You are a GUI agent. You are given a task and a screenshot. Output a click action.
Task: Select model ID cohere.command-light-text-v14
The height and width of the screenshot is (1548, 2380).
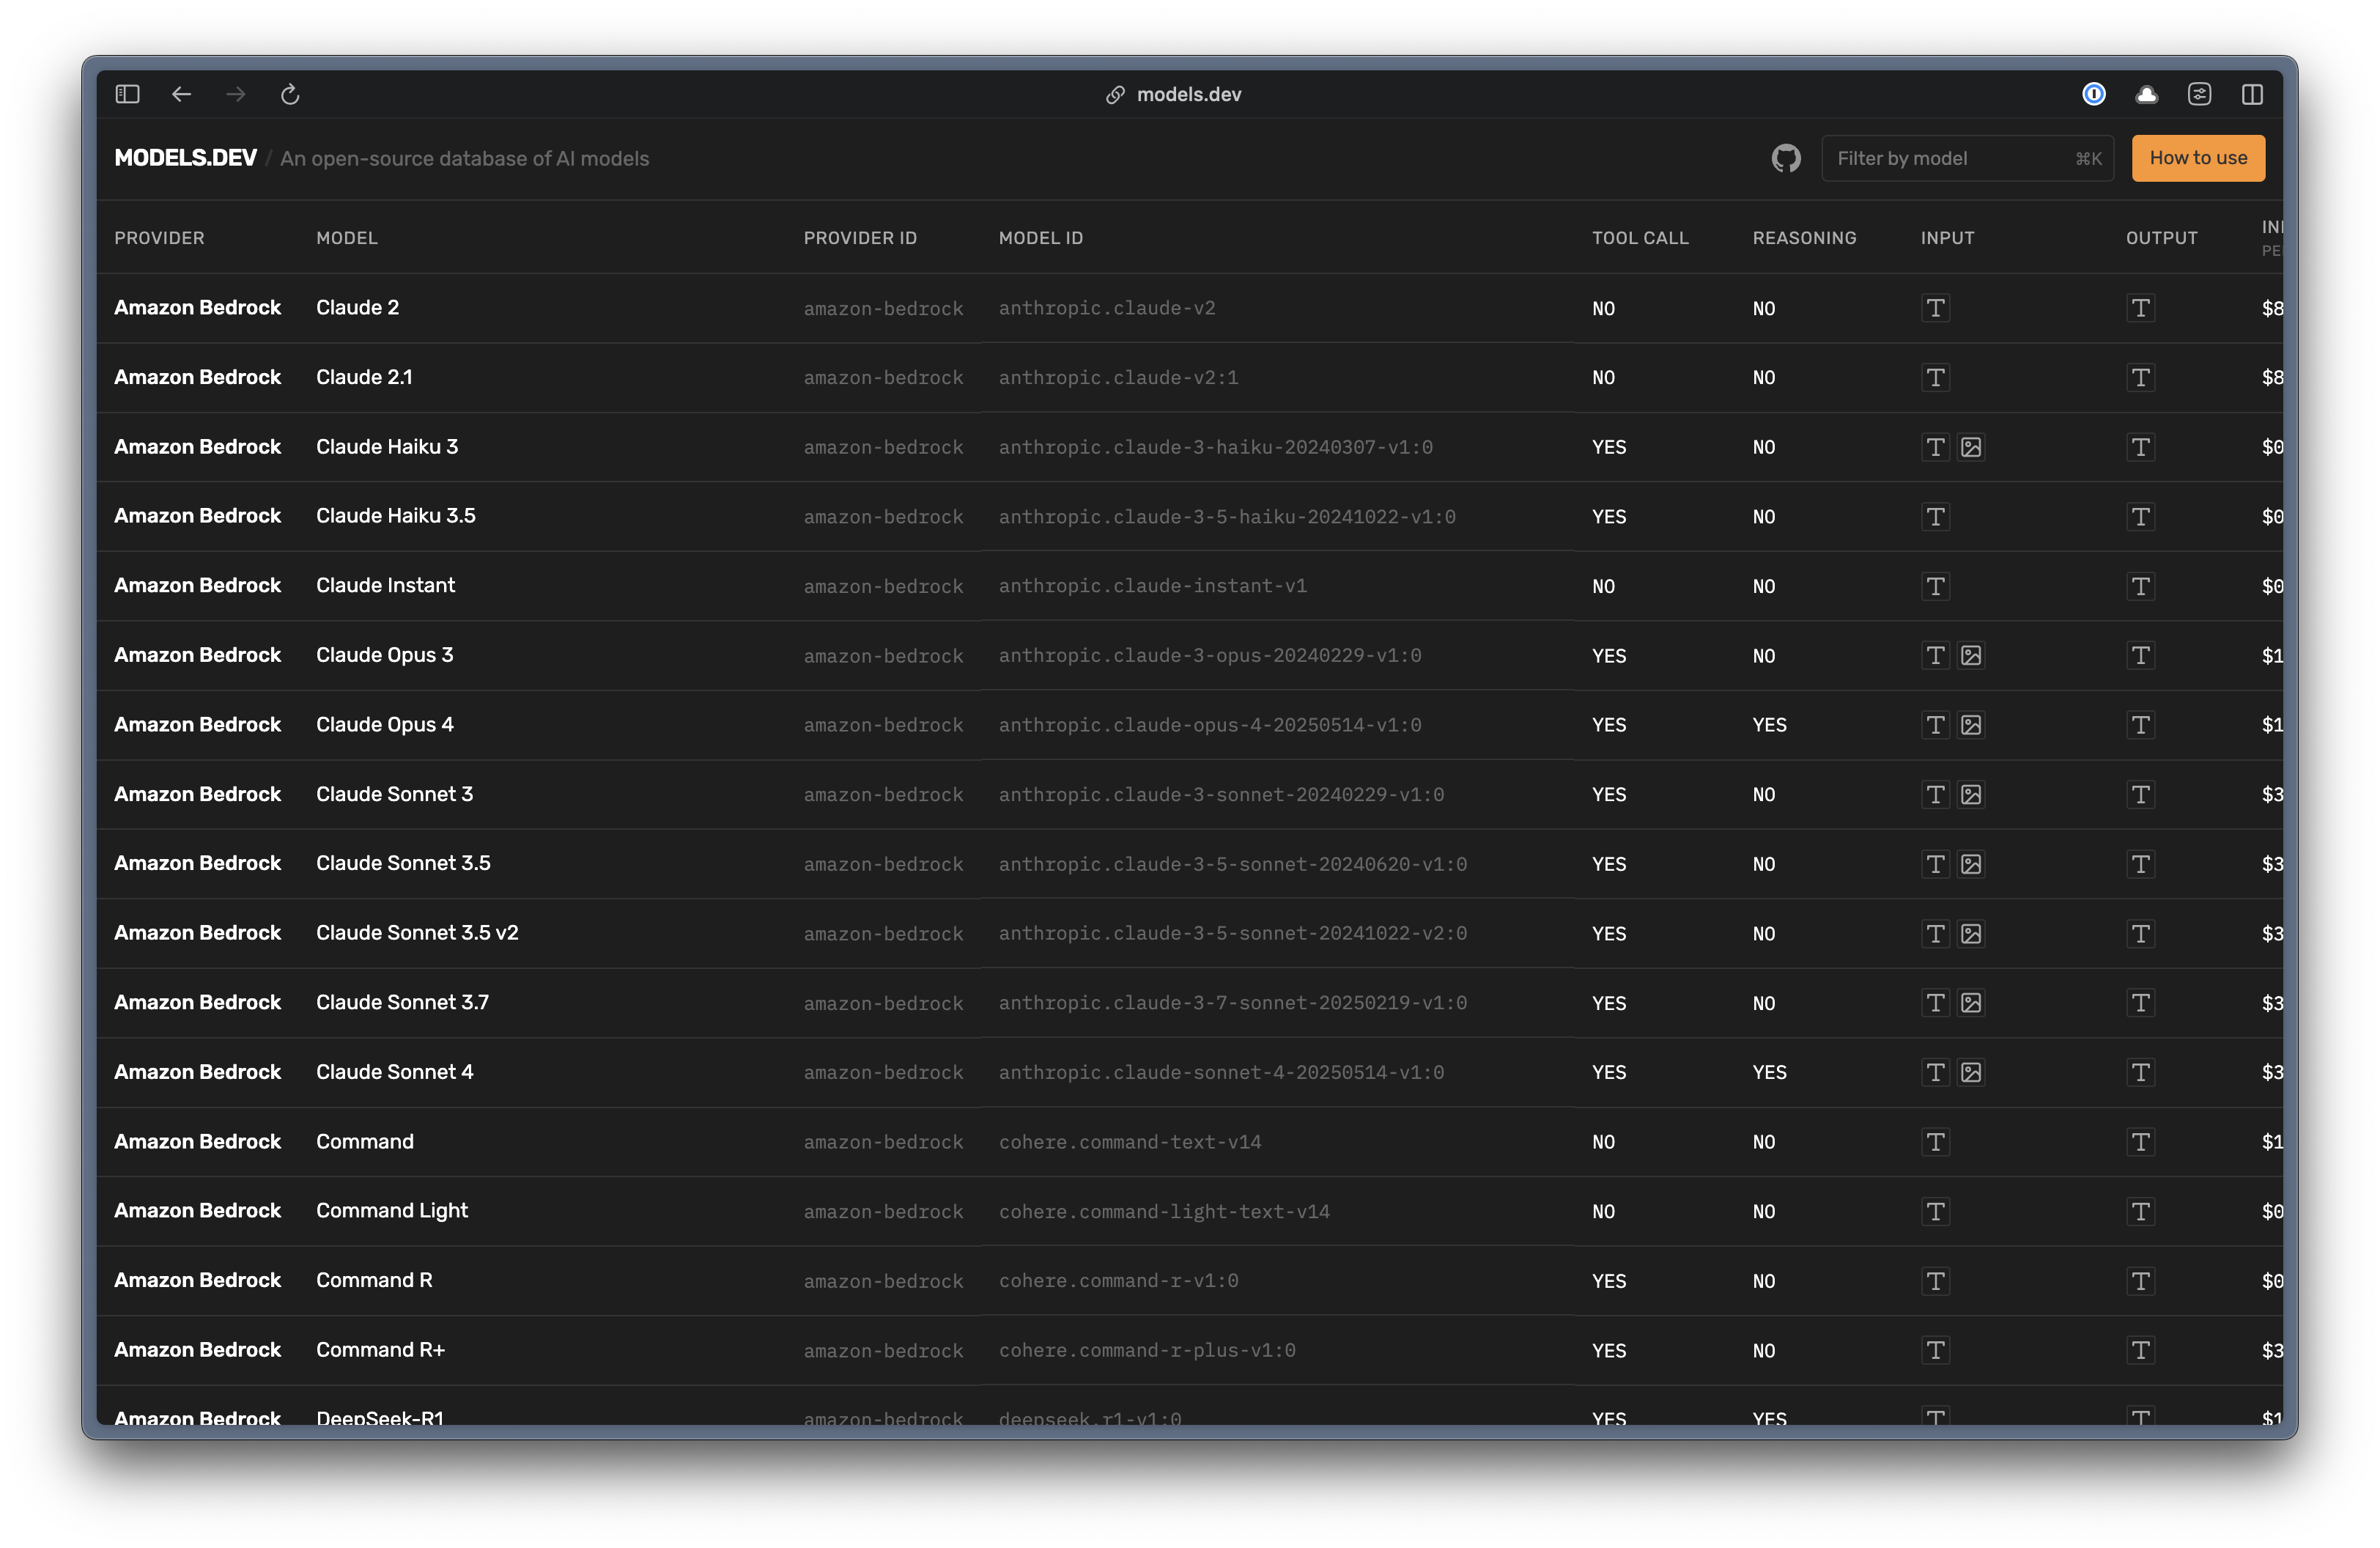click(x=1164, y=1212)
